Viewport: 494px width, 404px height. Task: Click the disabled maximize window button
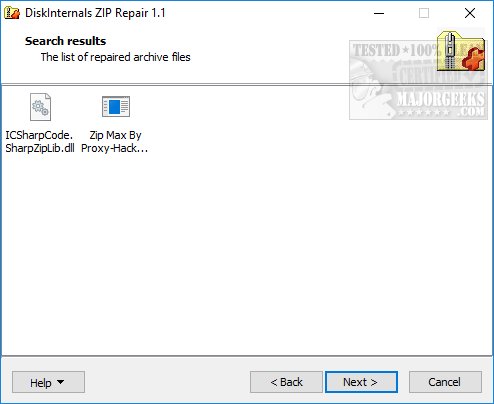(x=424, y=13)
